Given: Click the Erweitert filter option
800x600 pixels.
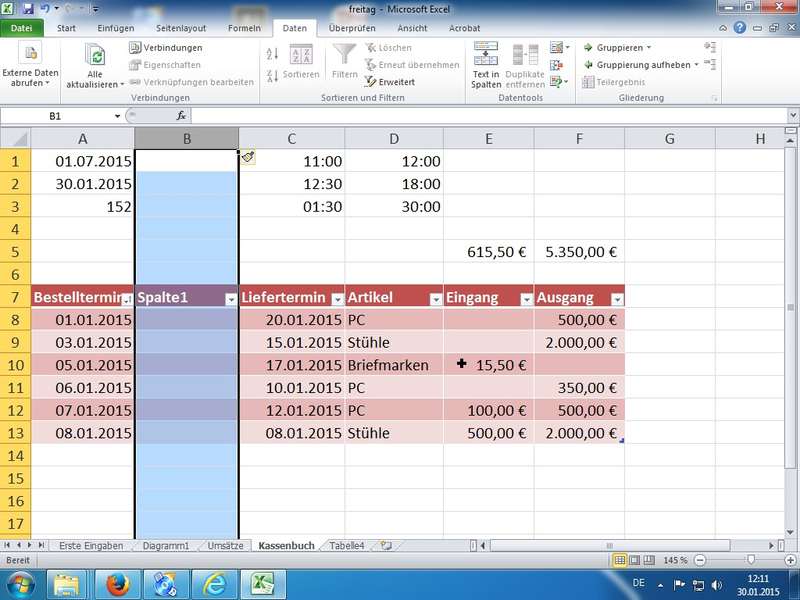Looking at the screenshot, I should tap(389, 82).
